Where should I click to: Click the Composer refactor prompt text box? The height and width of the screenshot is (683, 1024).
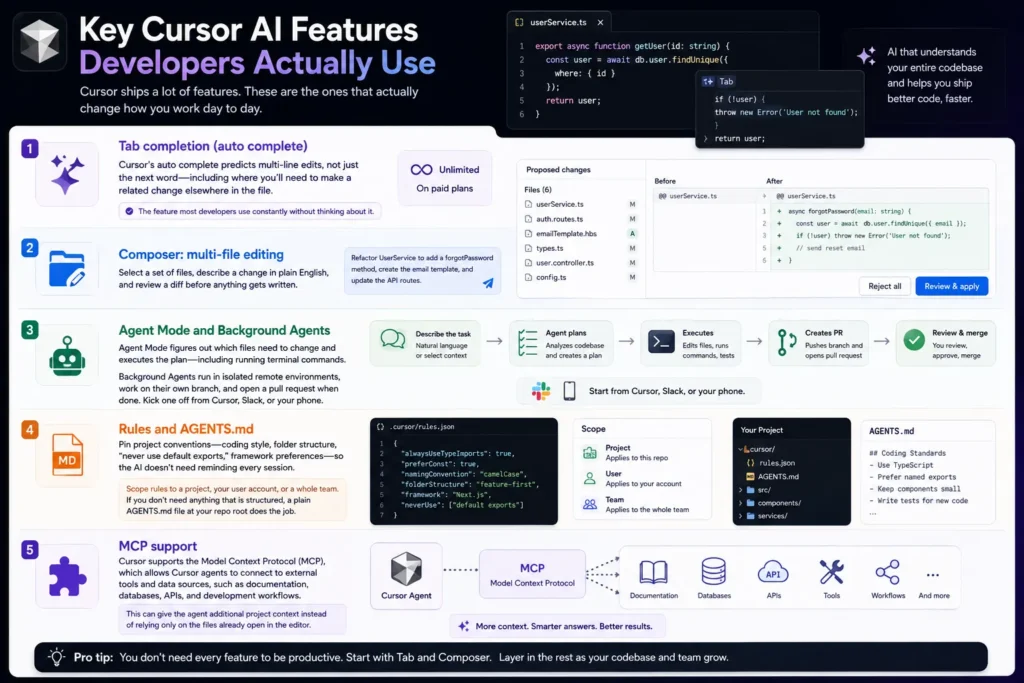point(423,270)
